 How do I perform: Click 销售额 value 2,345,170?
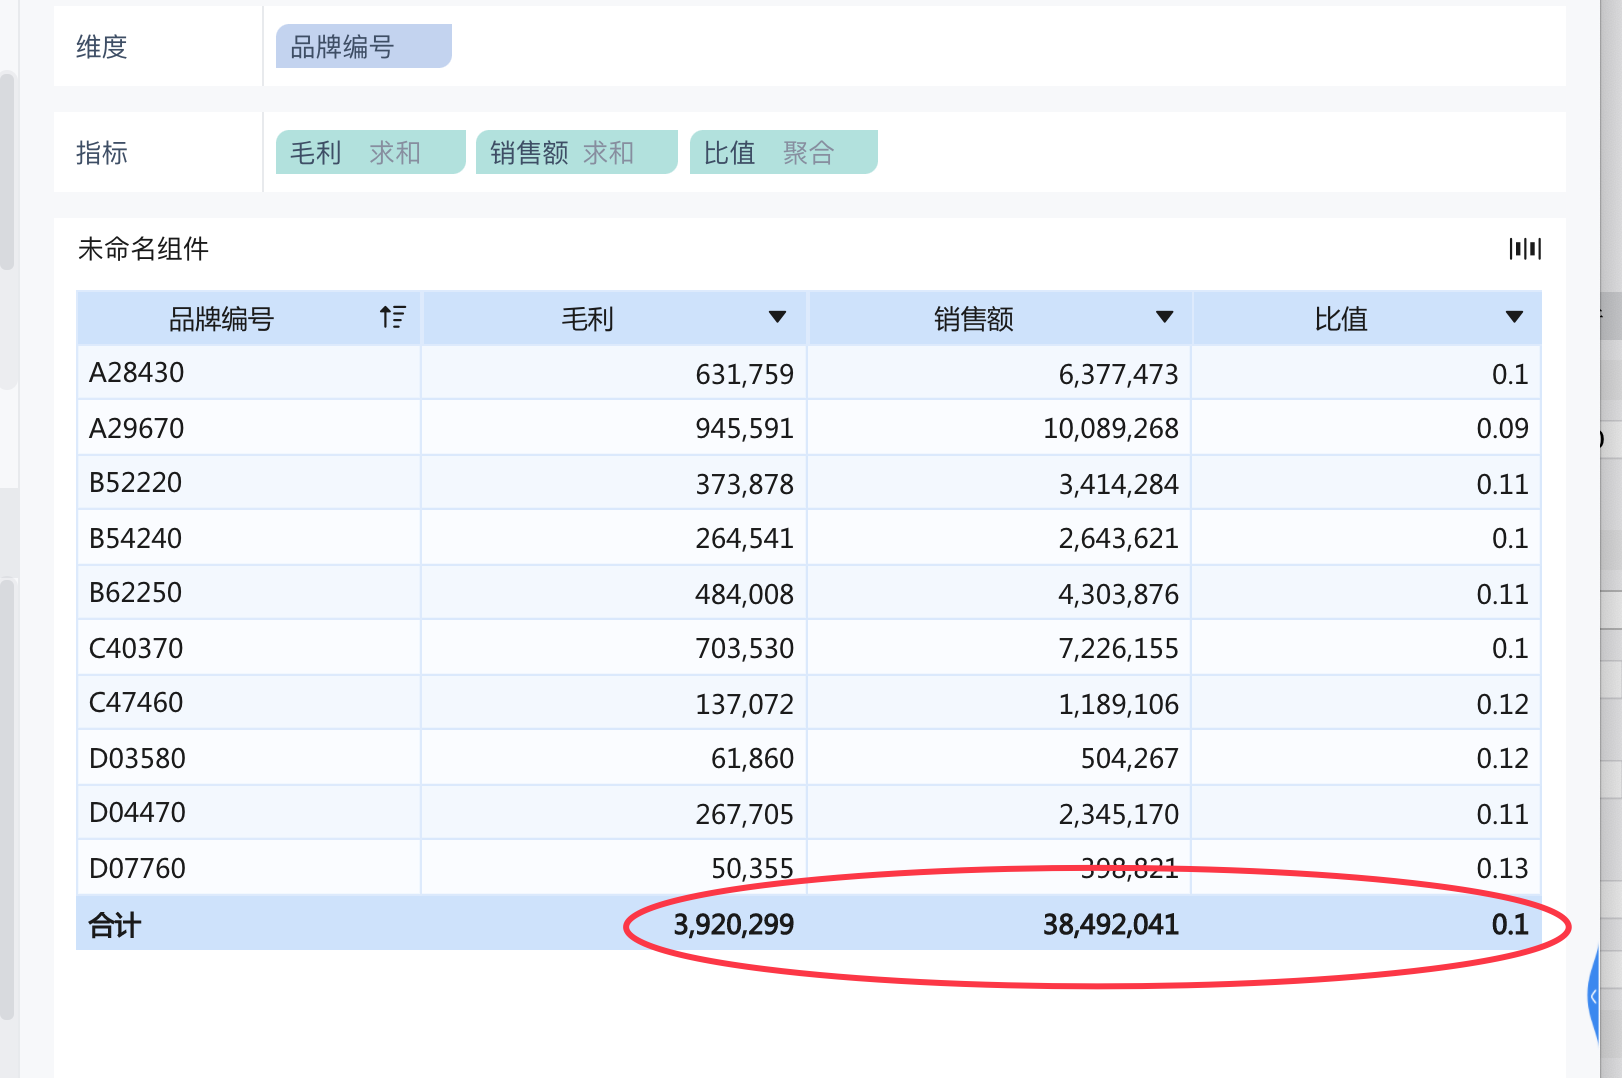1118,814
